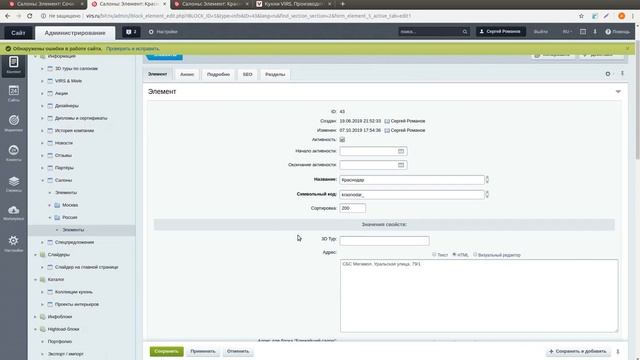
Task: Bookmark this page with star icon
Action: coord(581,16)
